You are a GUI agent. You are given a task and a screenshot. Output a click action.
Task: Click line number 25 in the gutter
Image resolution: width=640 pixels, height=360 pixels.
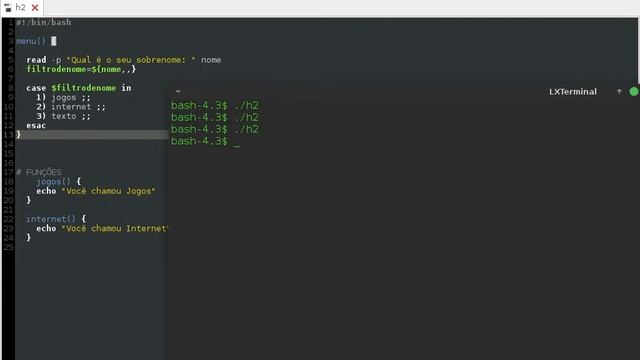pos(8,247)
